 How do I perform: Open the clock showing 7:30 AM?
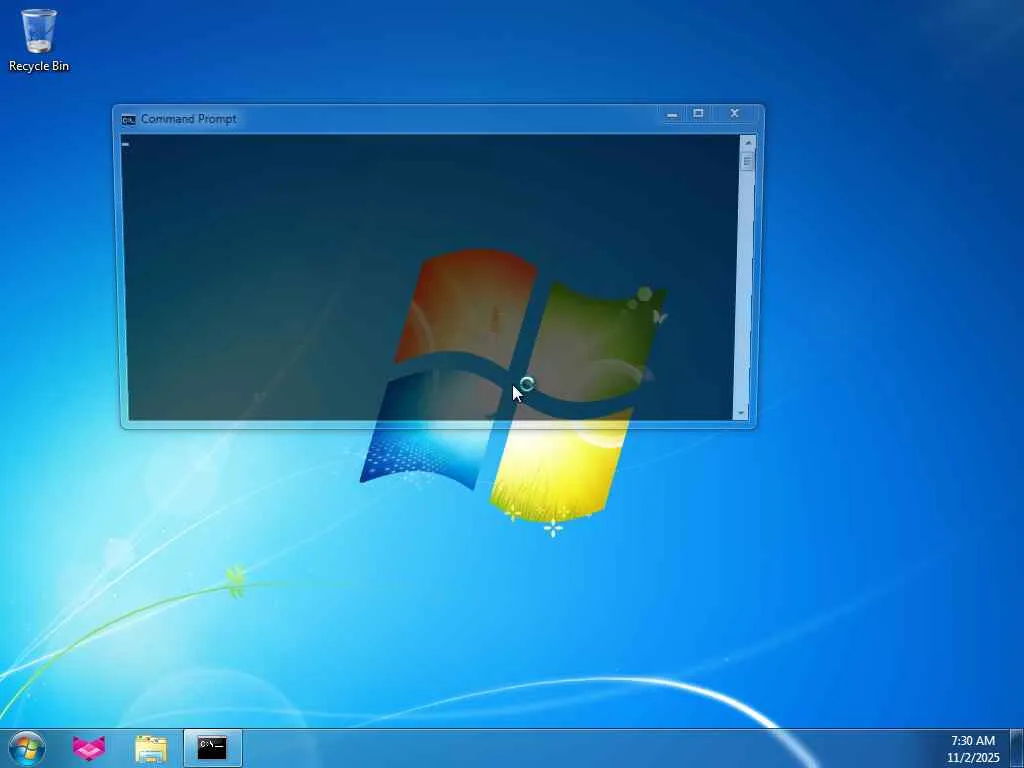coord(972,748)
